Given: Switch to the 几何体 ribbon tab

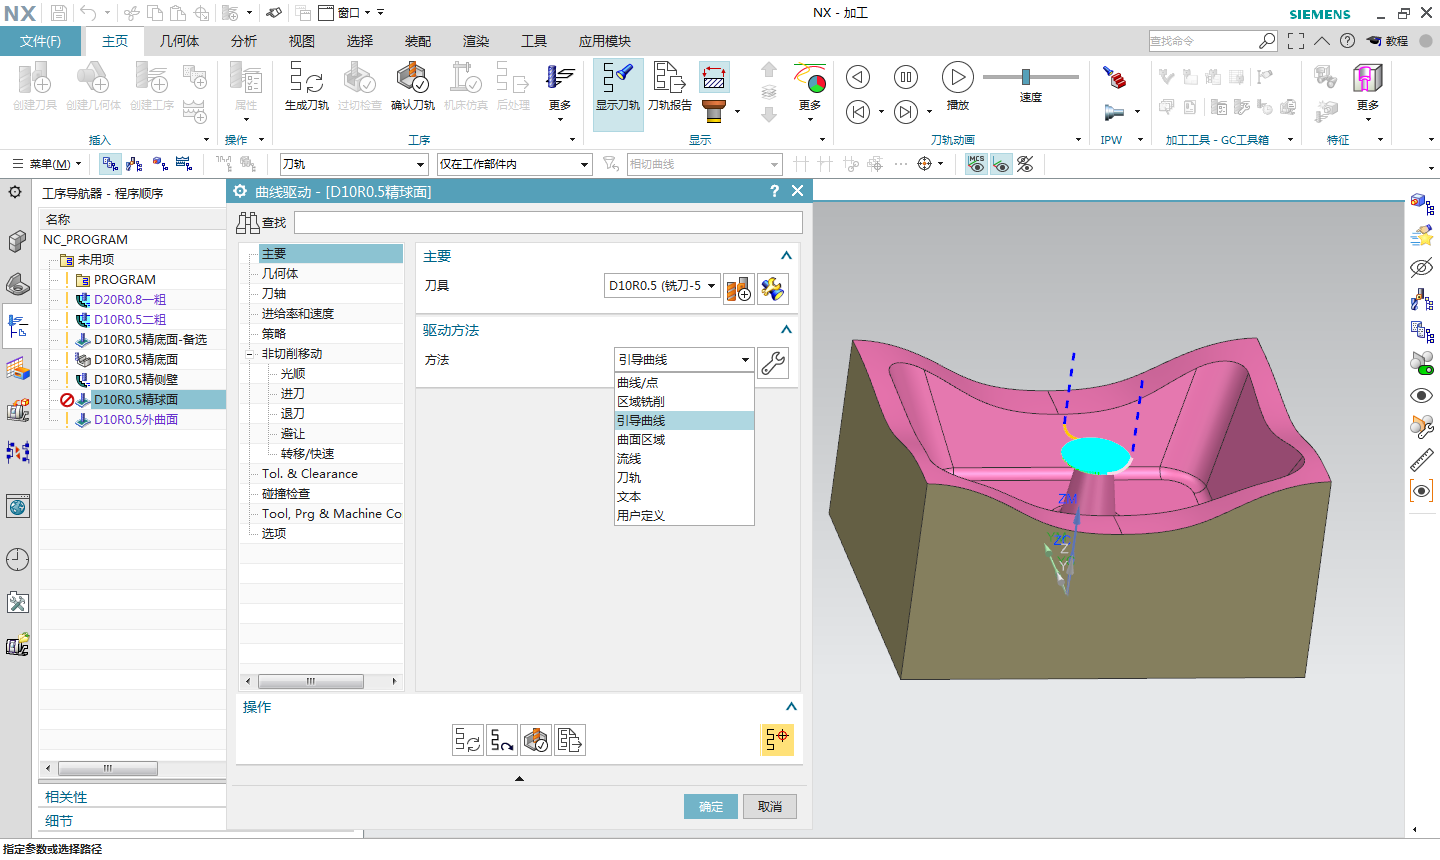Looking at the screenshot, I should click(x=180, y=41).
